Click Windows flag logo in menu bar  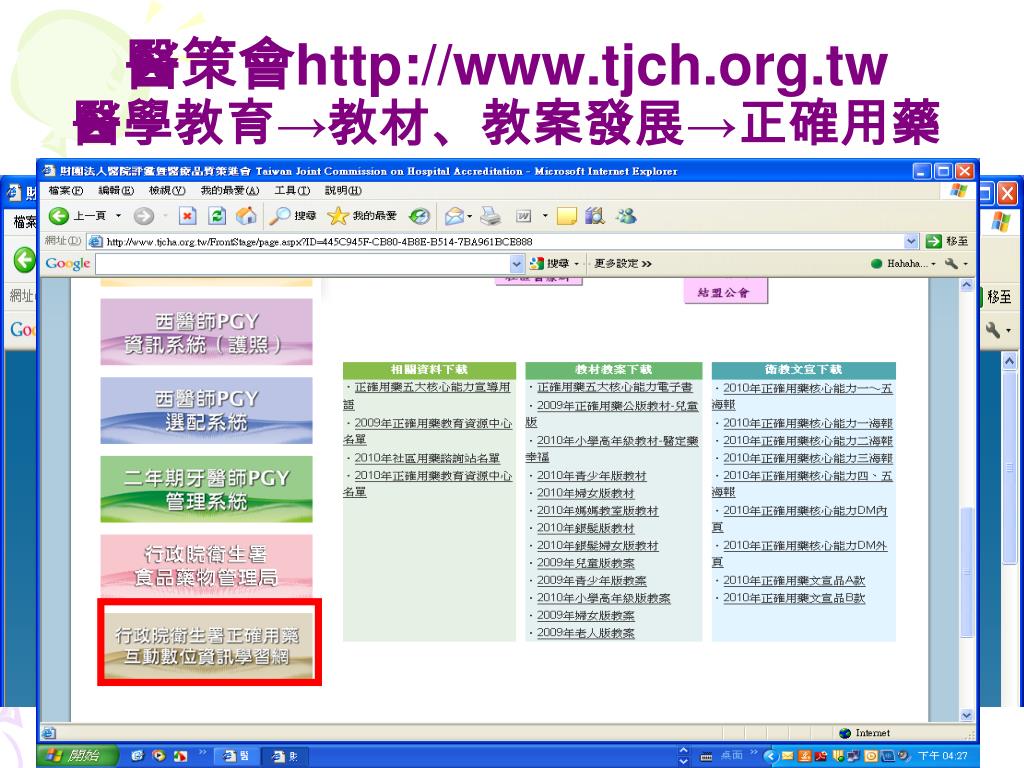958,190
